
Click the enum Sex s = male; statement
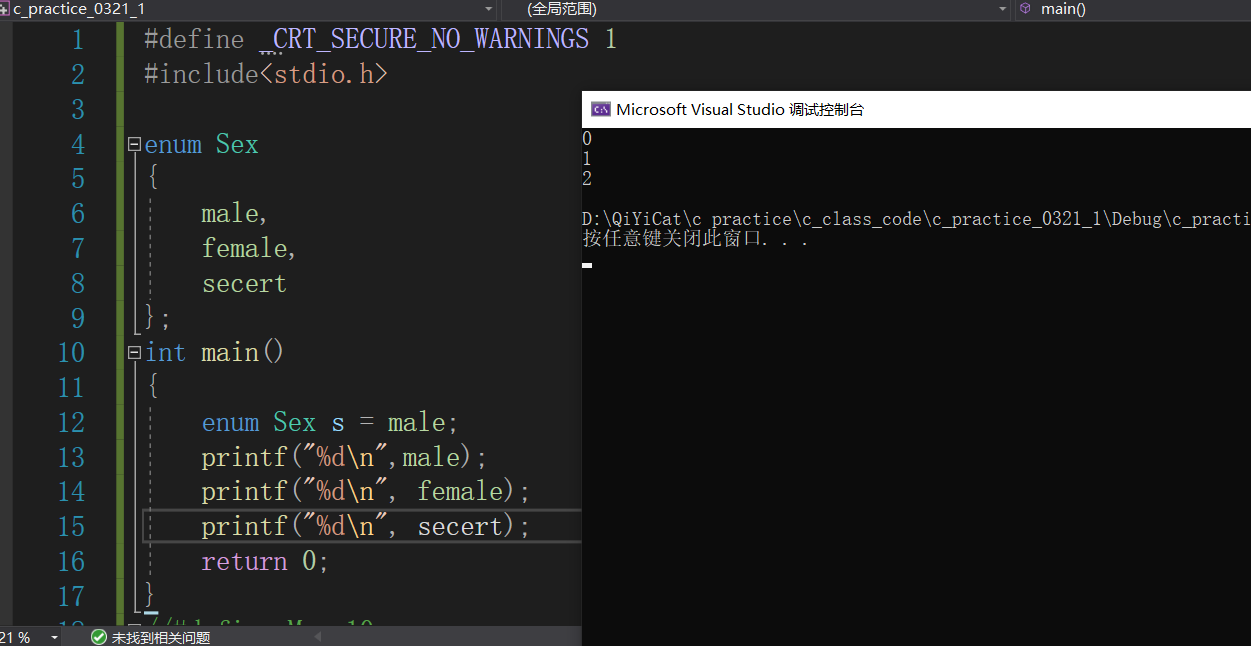point(330,423)
